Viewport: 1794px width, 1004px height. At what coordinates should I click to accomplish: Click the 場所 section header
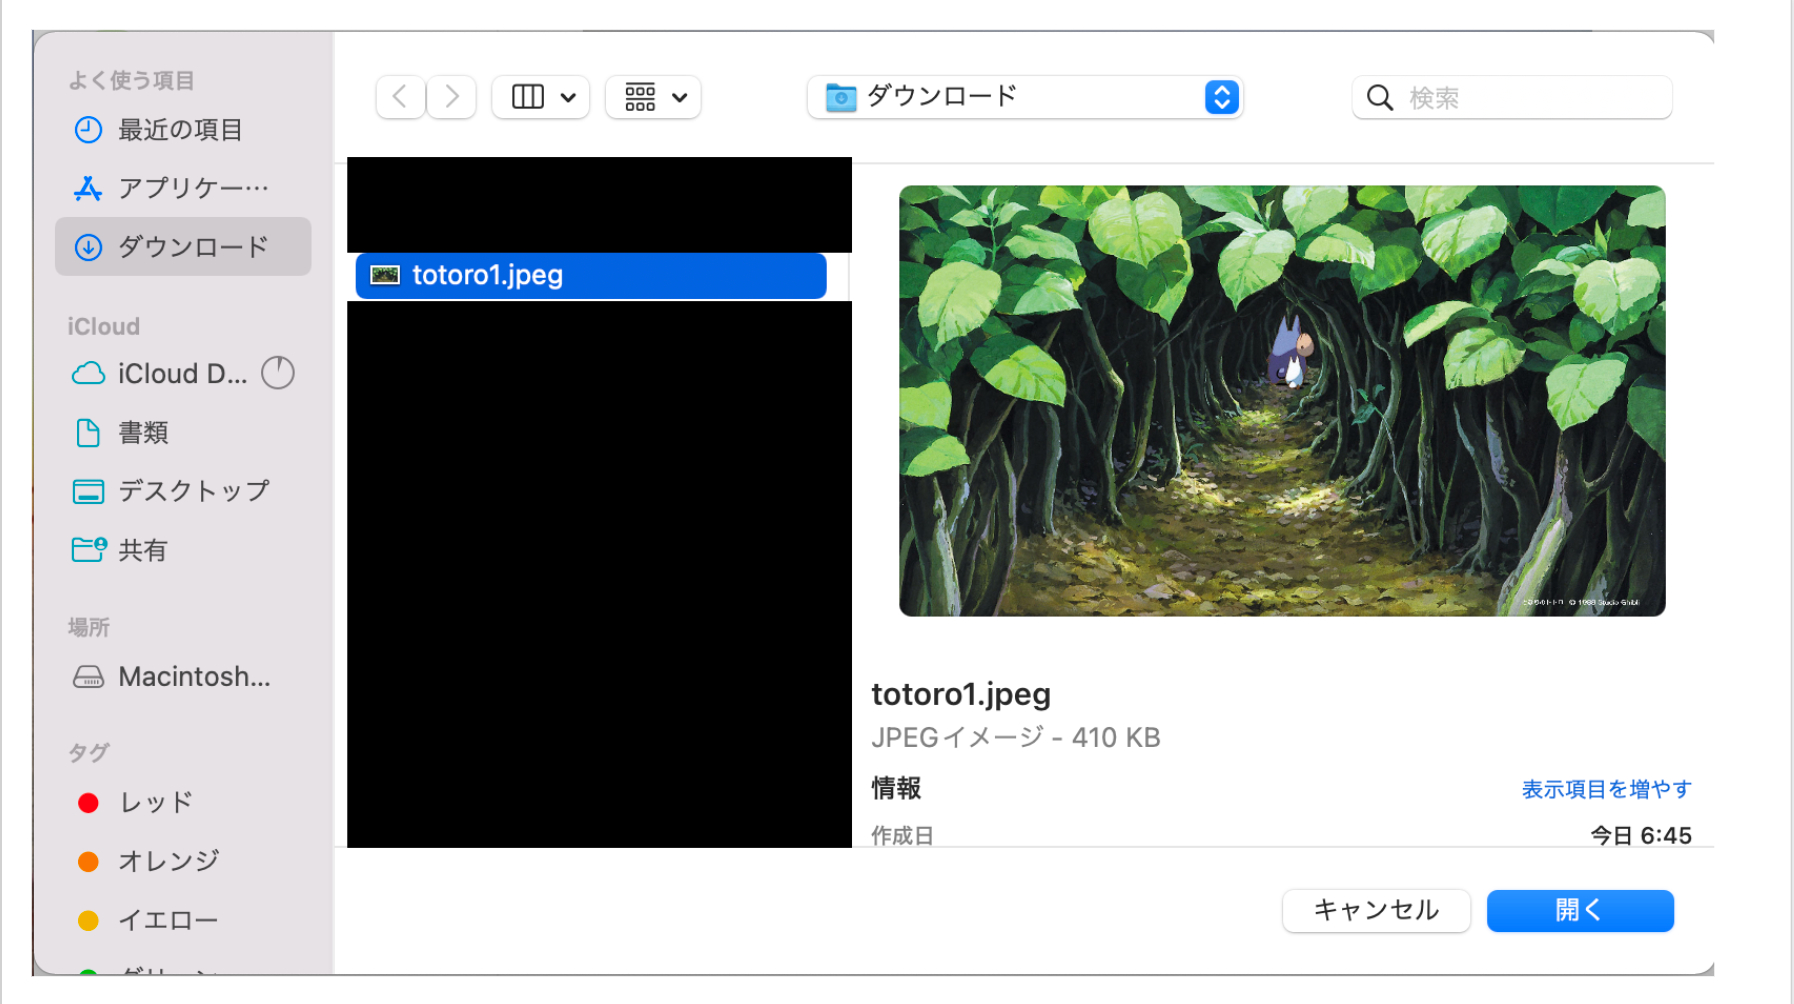[x=89, y=628]
